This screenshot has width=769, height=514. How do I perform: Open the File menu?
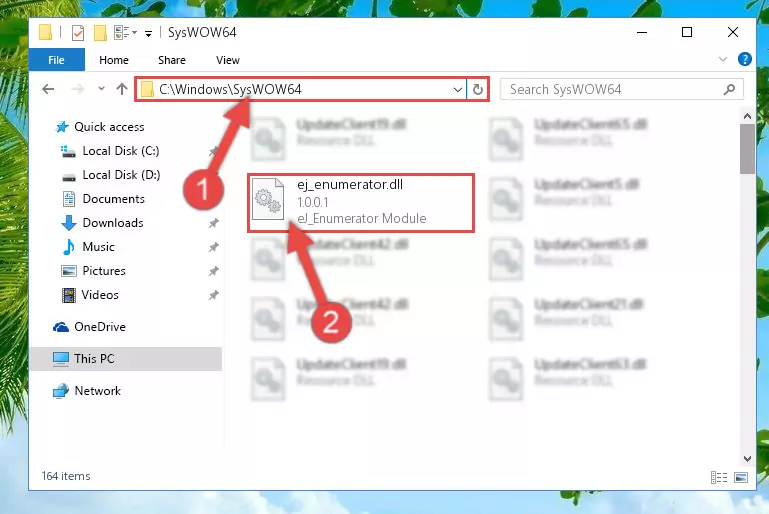click(56, 60)
